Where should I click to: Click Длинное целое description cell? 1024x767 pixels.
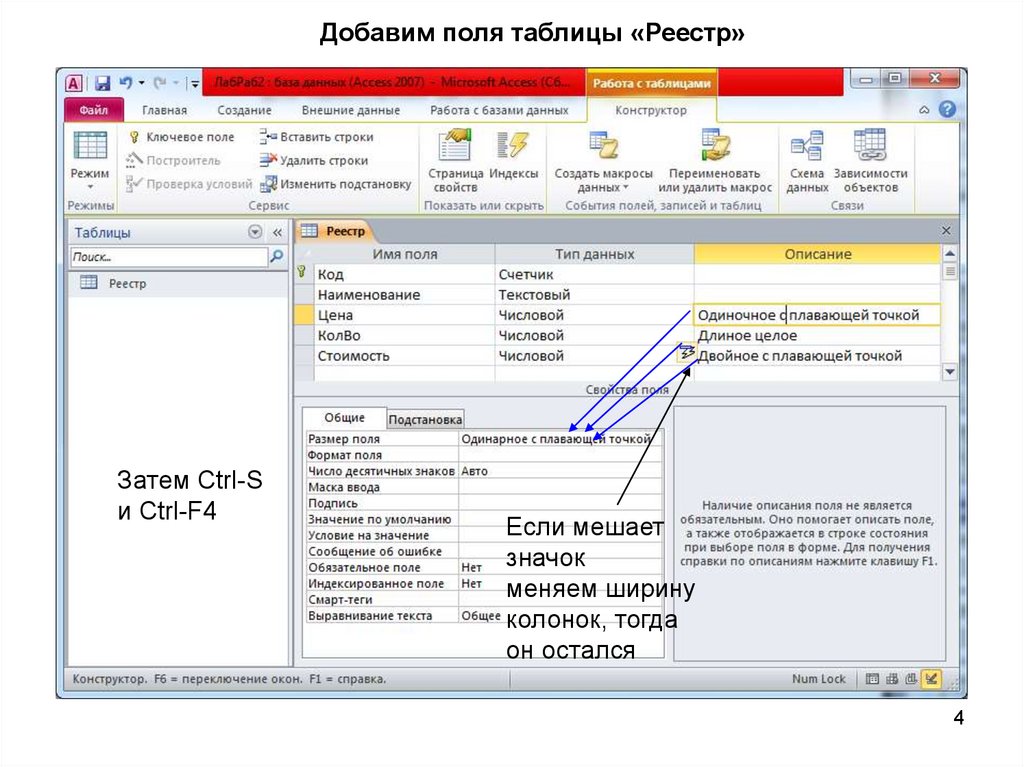point(817,335)
